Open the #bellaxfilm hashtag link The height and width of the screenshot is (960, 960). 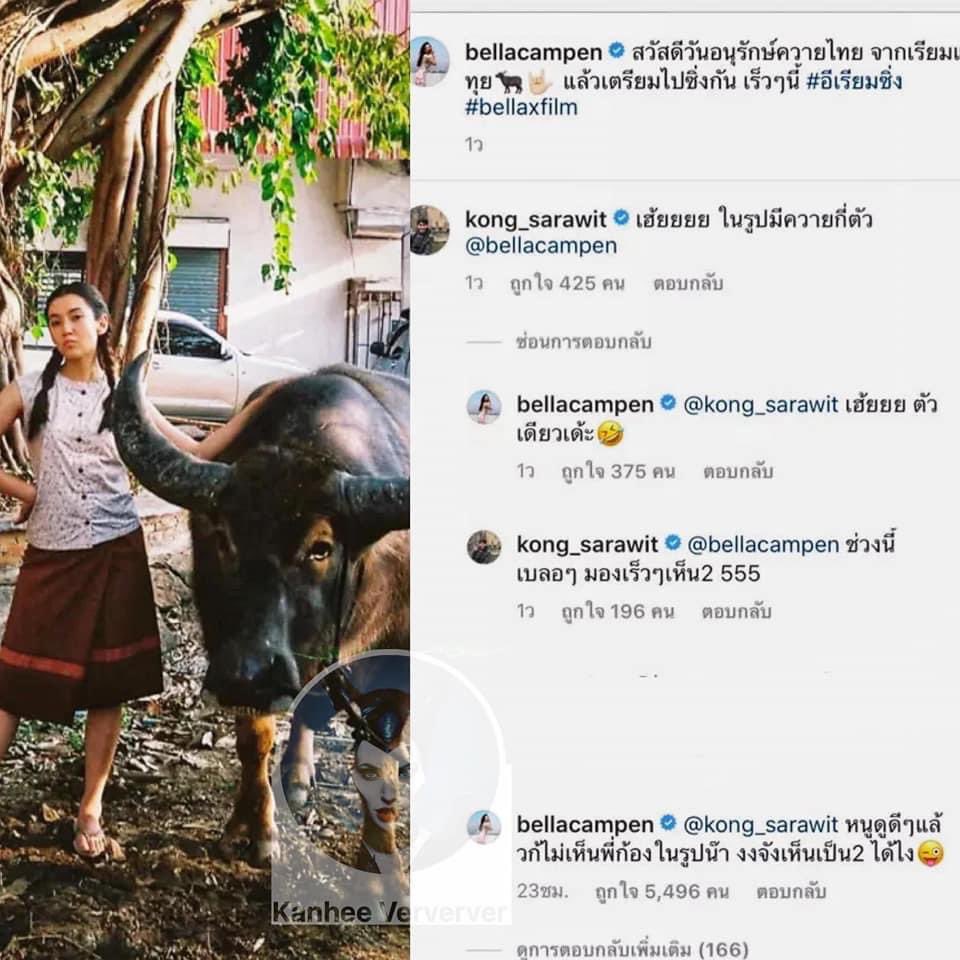[521, 107]
